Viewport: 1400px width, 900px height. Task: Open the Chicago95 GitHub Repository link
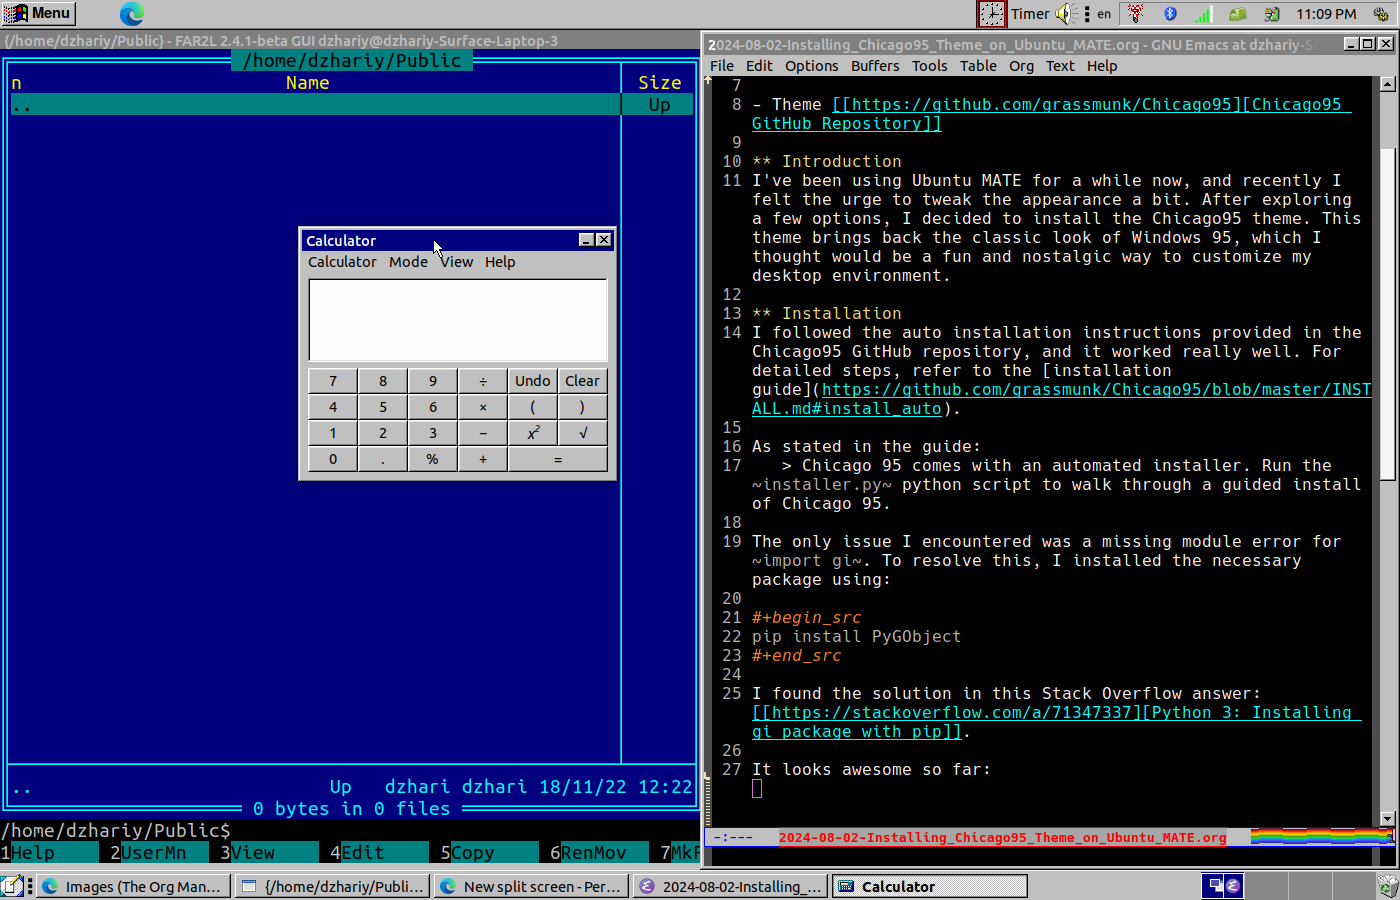(x=1090, y=105)
